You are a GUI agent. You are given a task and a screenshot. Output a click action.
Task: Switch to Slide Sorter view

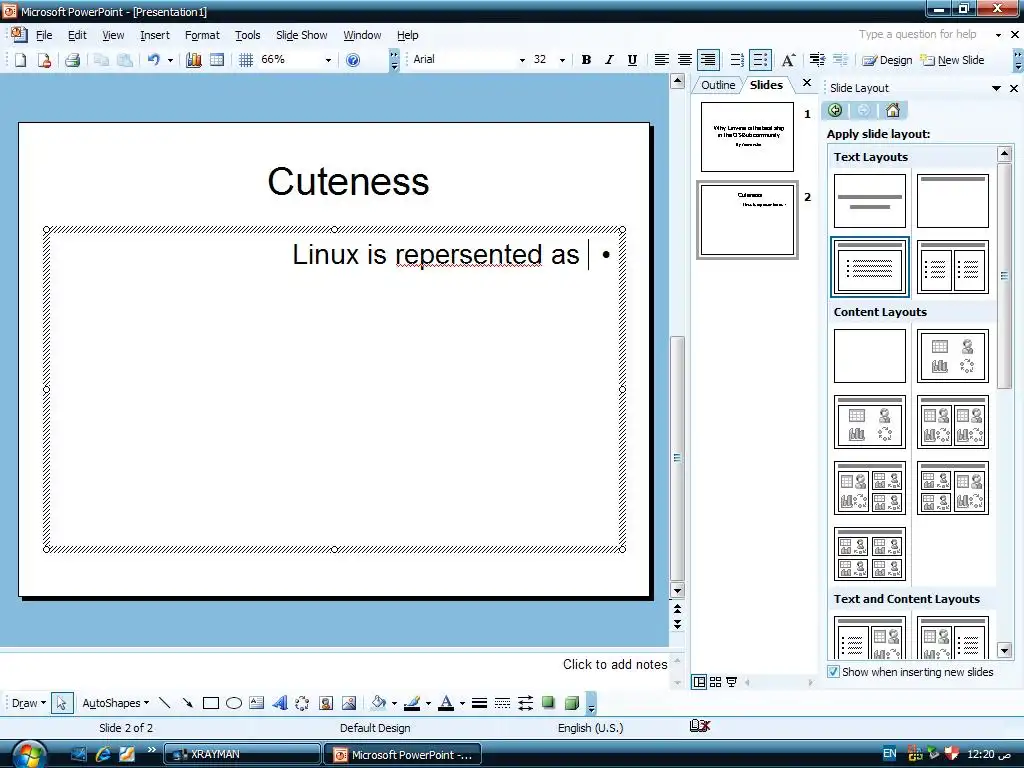[x=716, y=682]
